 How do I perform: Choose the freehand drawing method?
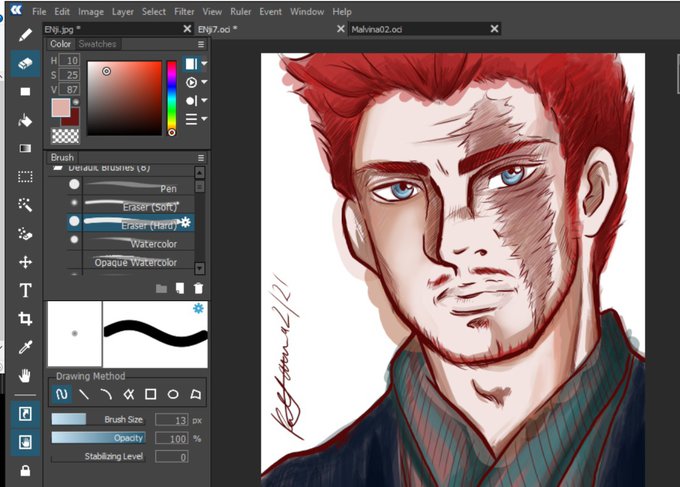click(62, 394)
